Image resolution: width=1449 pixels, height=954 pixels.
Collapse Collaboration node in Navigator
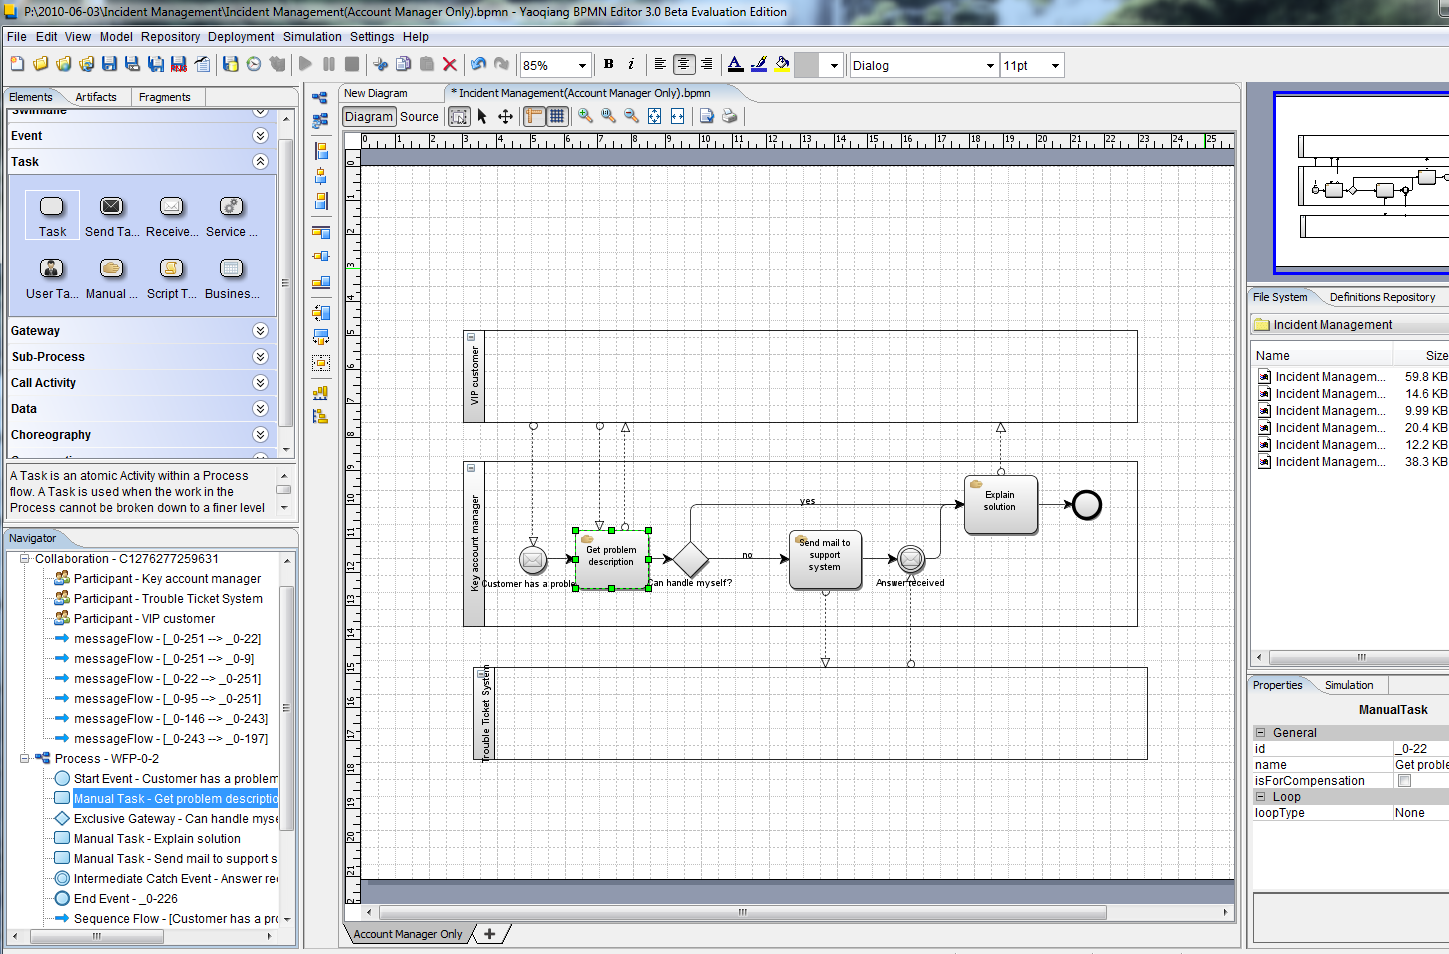24,559
